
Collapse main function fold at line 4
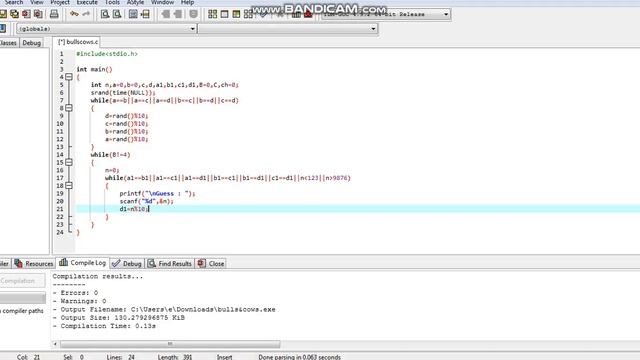(69, 77)
